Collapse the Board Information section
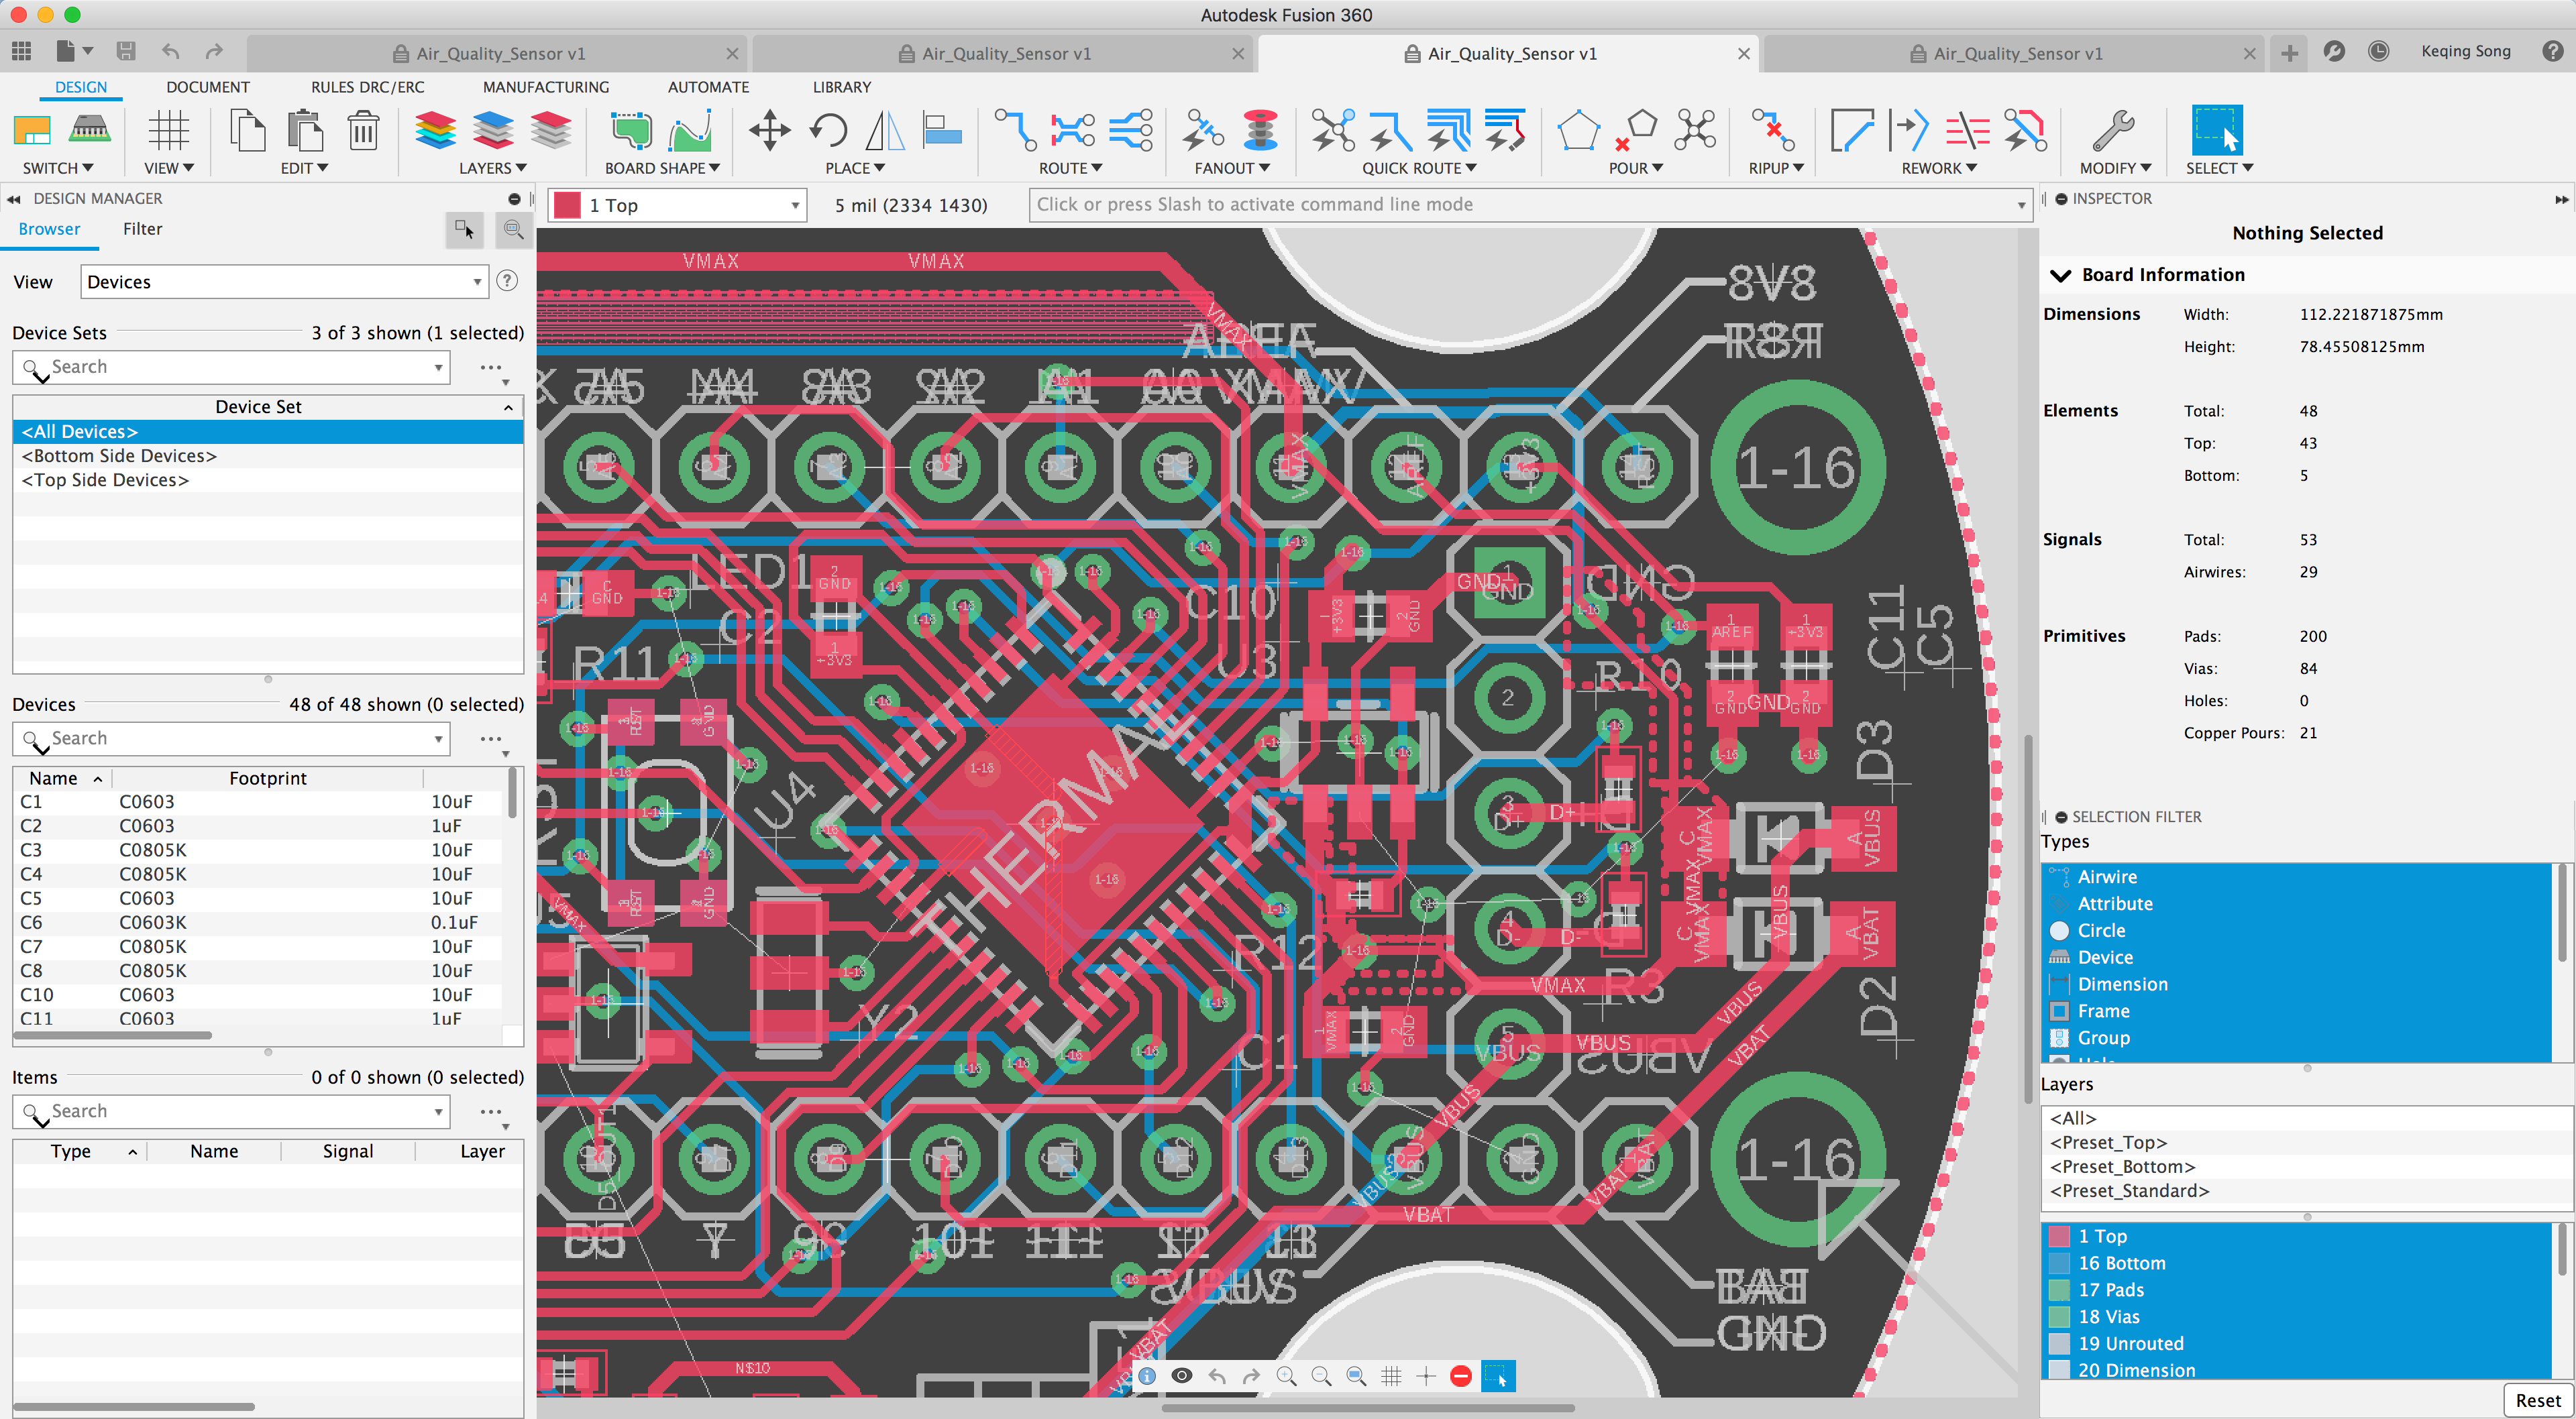2576x1419 pixels. pyautogui.click(x=2060, y=275)
